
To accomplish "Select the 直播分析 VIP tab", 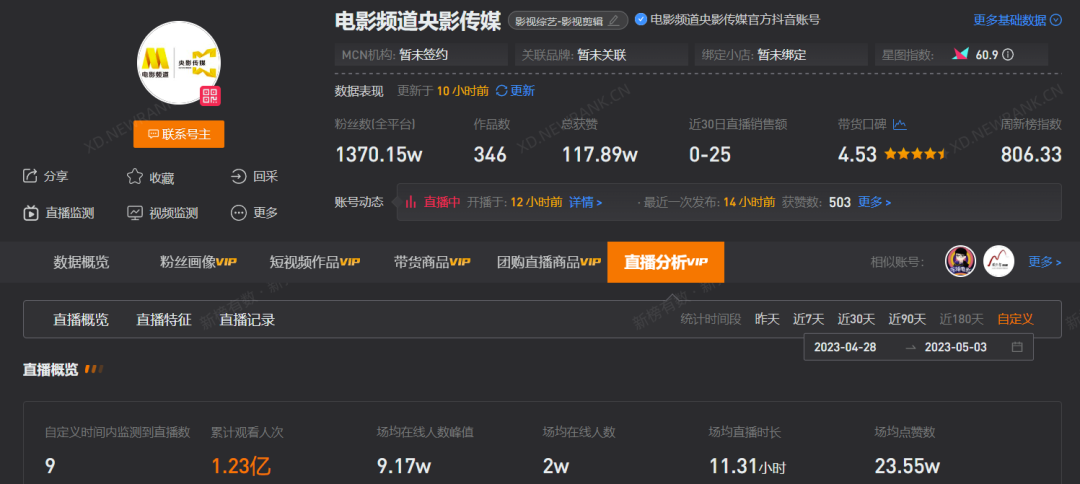I will [x=665, y=262].
